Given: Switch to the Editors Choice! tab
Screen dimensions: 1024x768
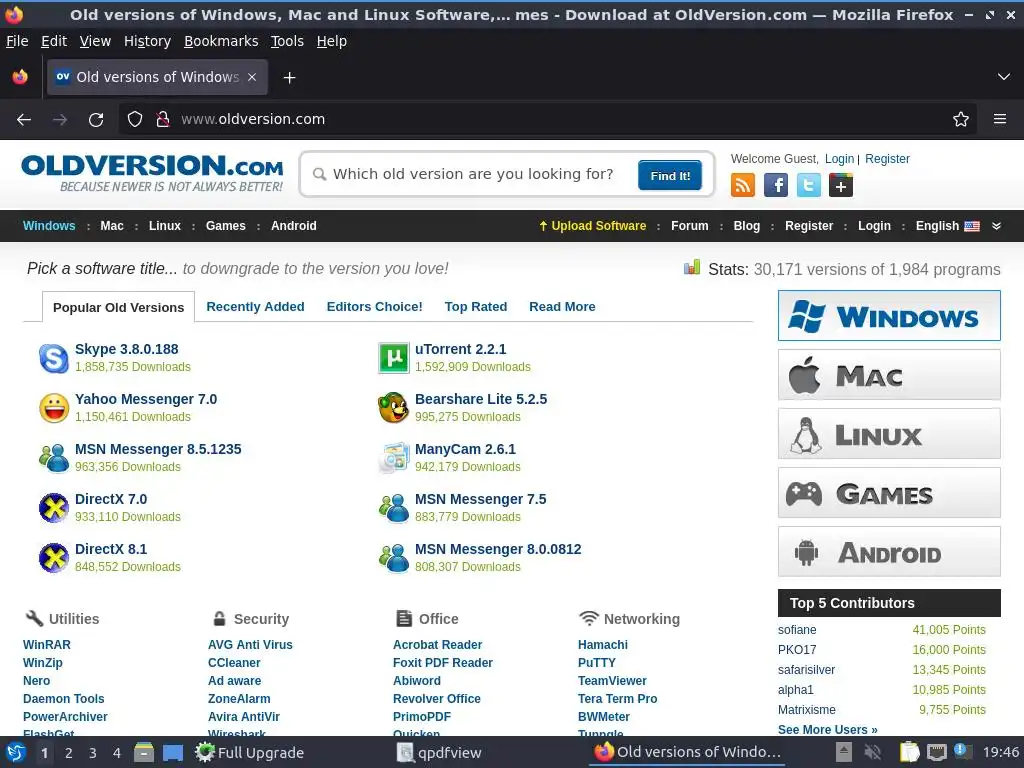Looking at the screenshot, I should click(374, 307).
